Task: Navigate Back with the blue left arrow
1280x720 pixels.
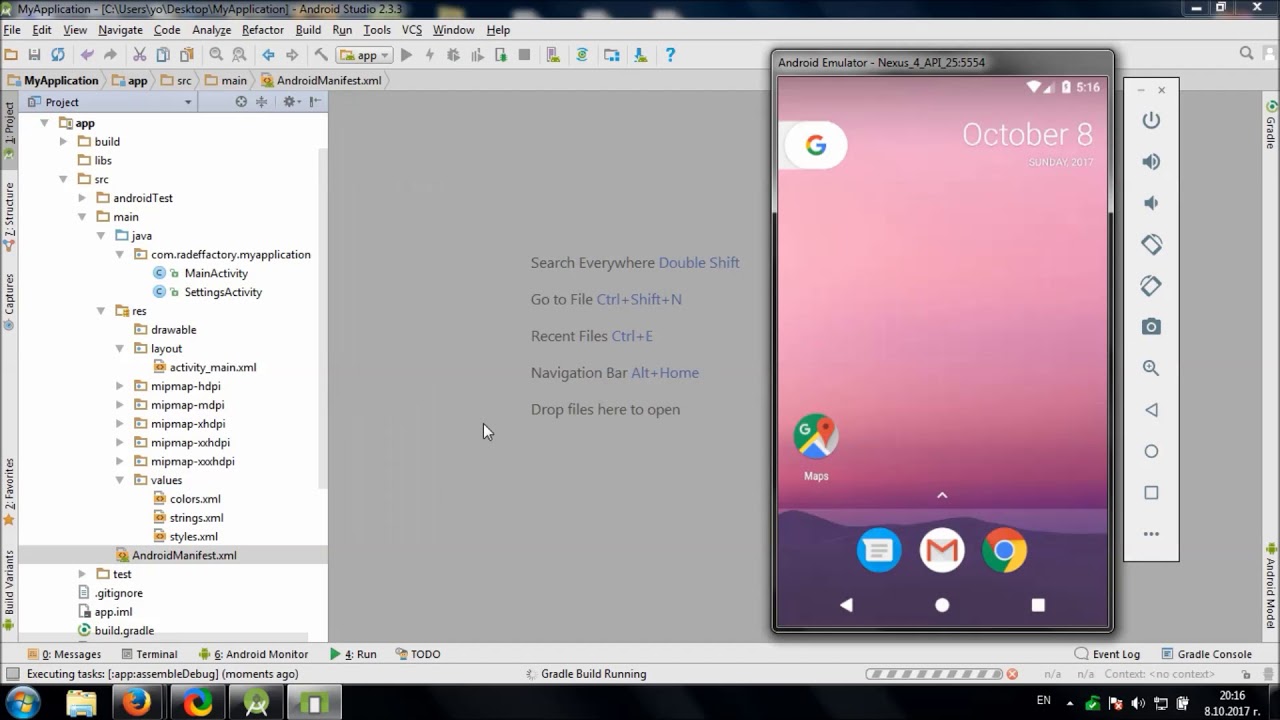Action: [268, 55]
